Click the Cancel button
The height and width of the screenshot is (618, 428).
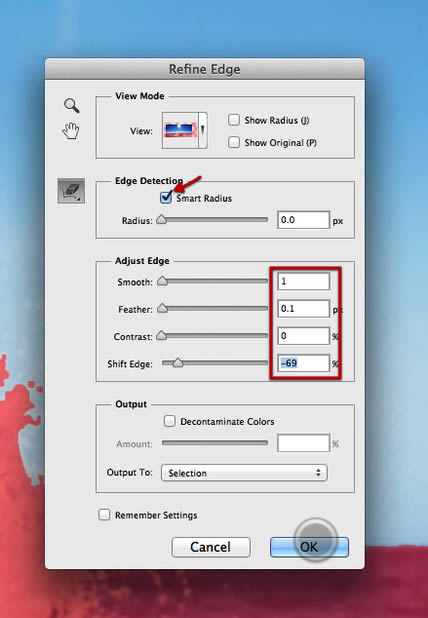211,547
